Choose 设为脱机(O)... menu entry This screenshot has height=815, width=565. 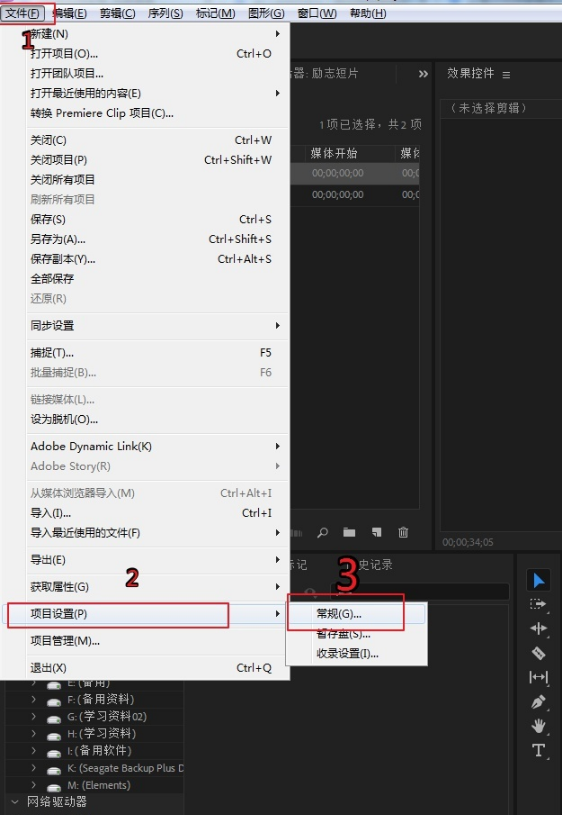click(156, 419)
